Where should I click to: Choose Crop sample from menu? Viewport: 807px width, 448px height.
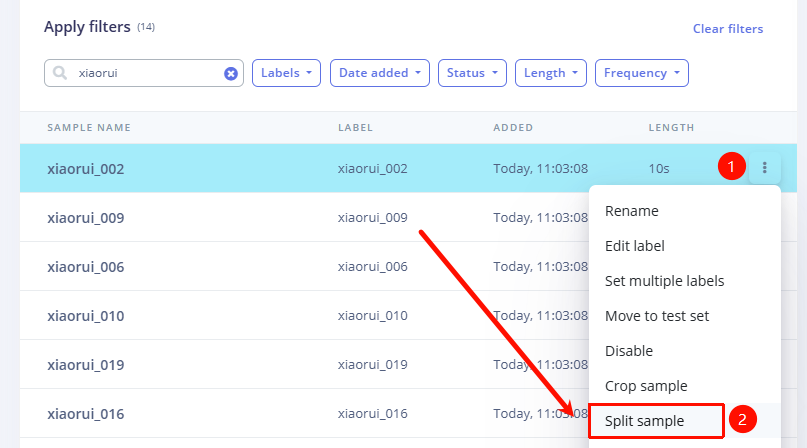coord(646,386)
